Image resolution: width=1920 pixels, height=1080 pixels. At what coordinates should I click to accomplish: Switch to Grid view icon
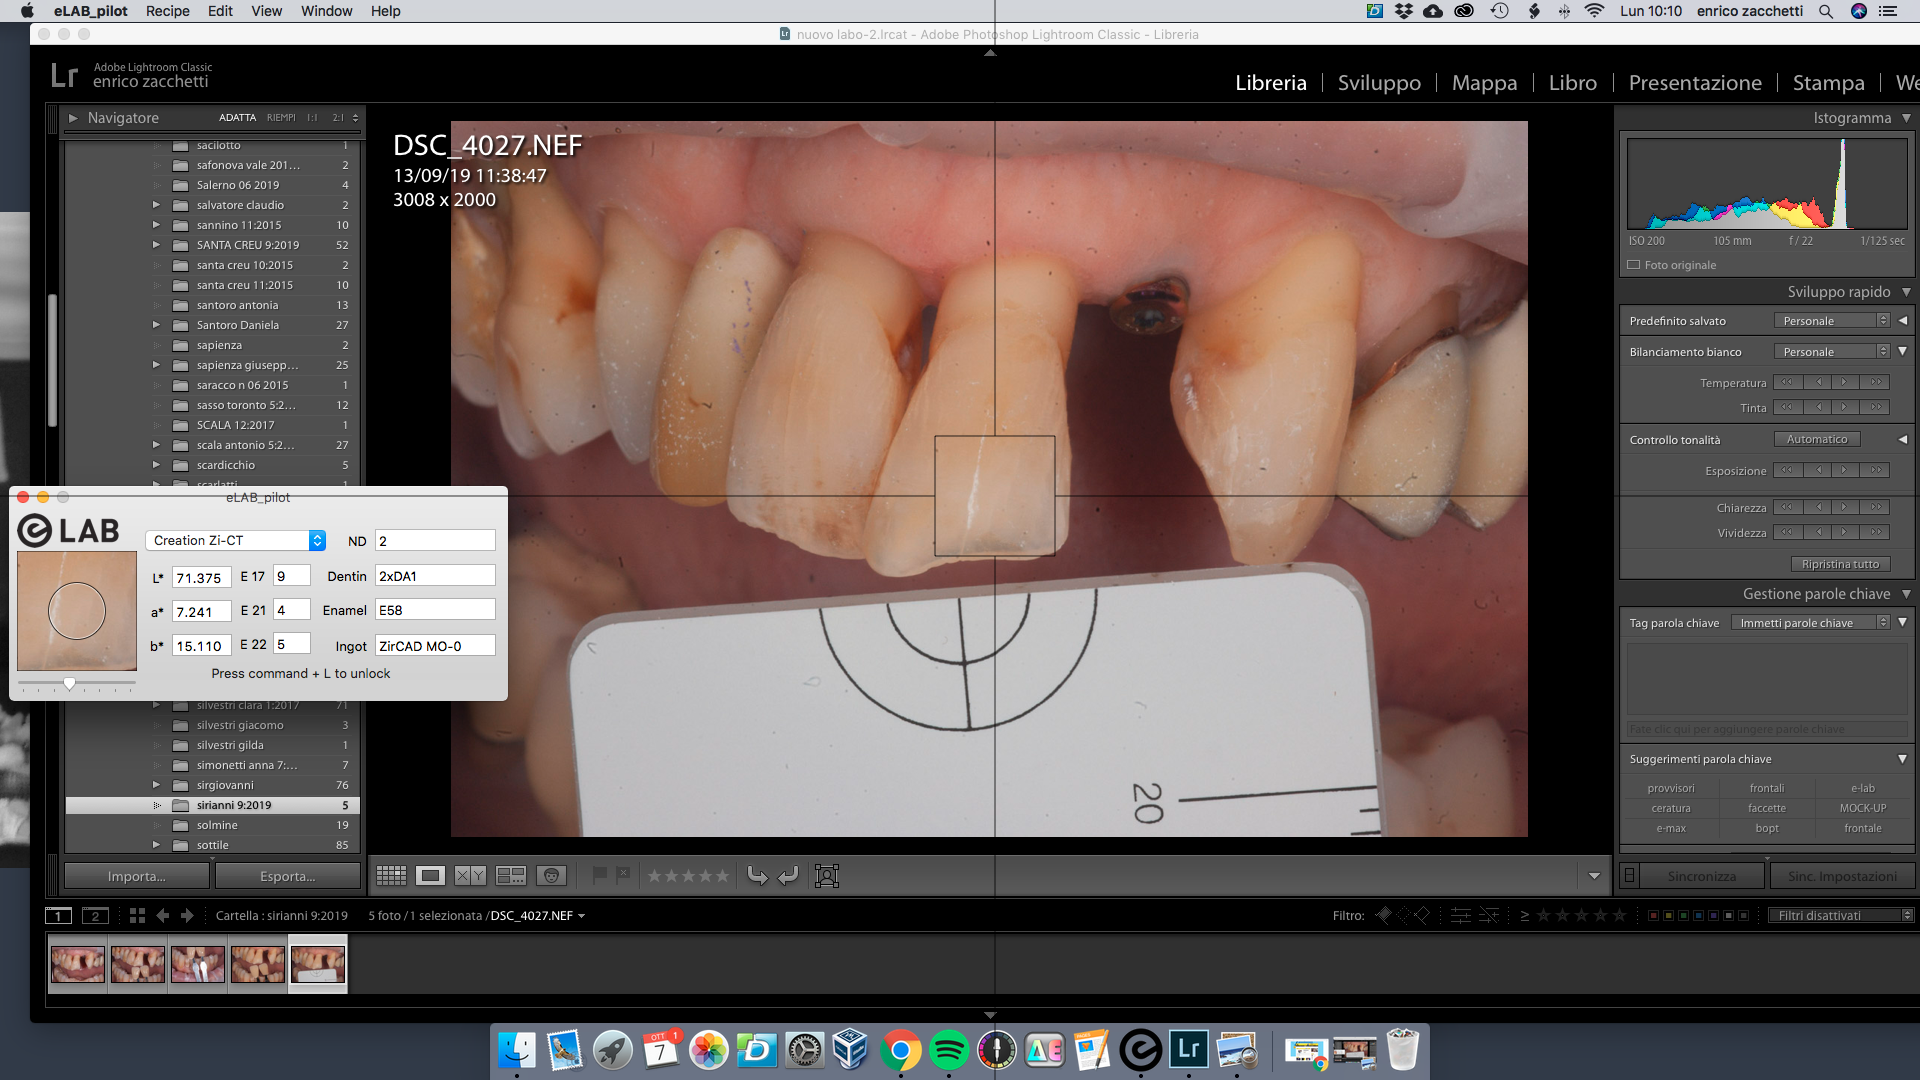[391, 876]
